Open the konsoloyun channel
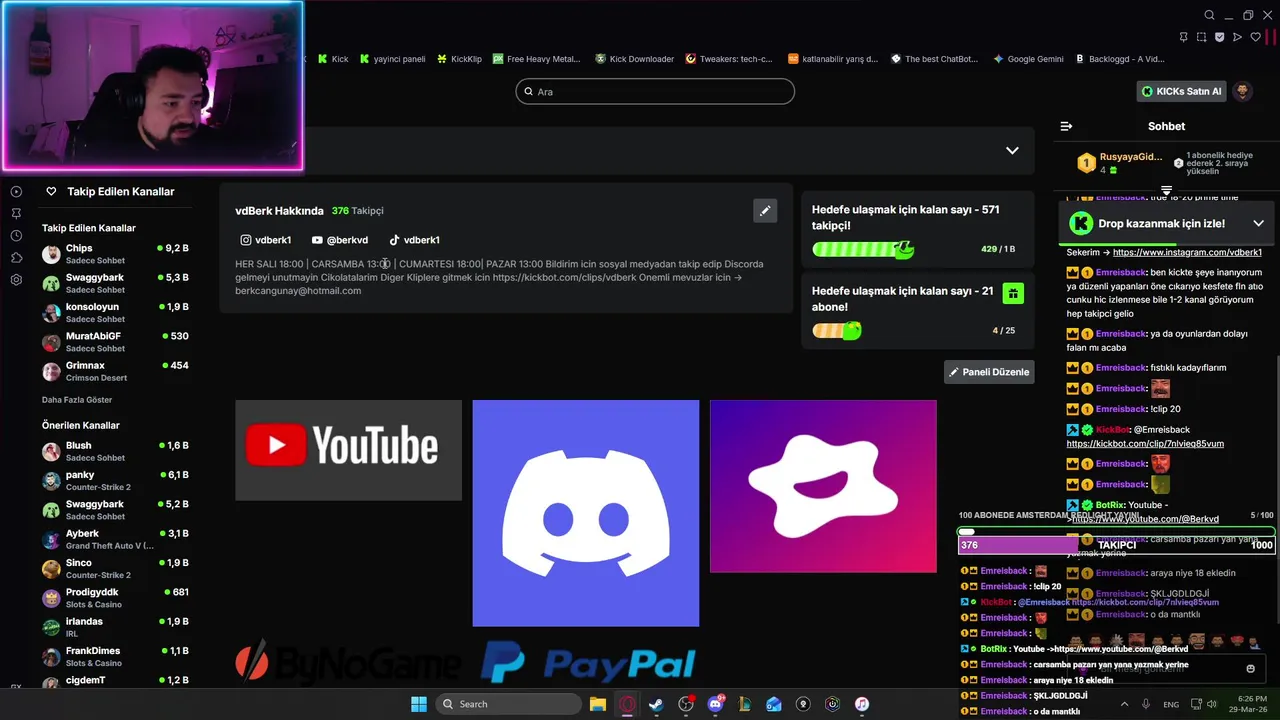This screenshot has width=1280, height=720. [x=115, y=313]
